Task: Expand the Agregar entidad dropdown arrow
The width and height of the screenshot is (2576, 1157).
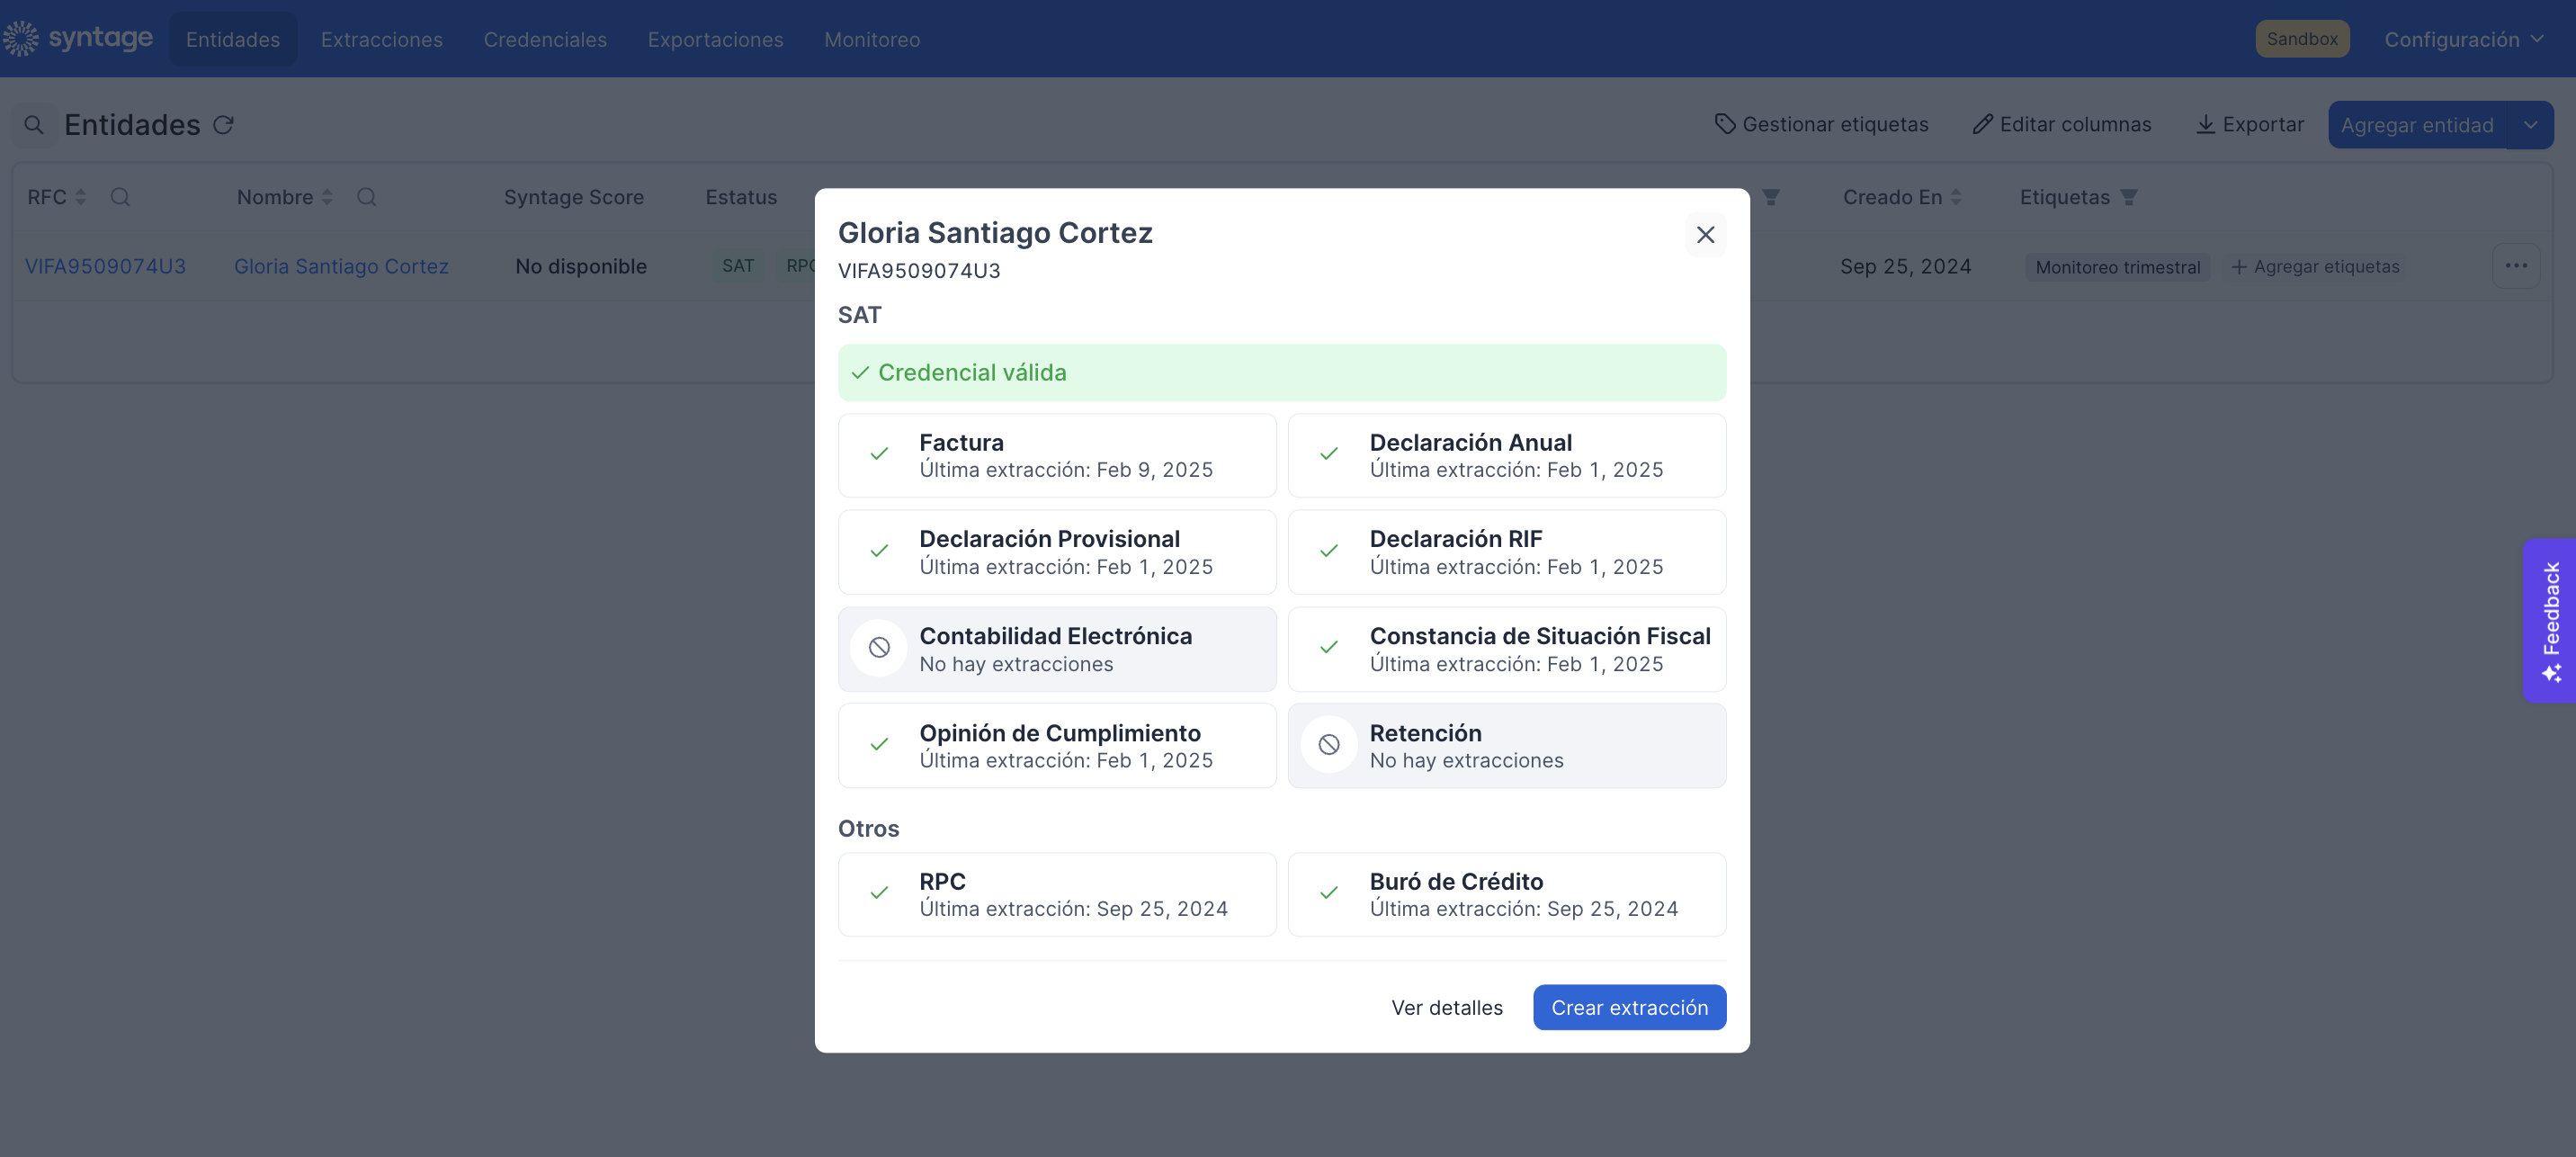Action: [2530, 125]
